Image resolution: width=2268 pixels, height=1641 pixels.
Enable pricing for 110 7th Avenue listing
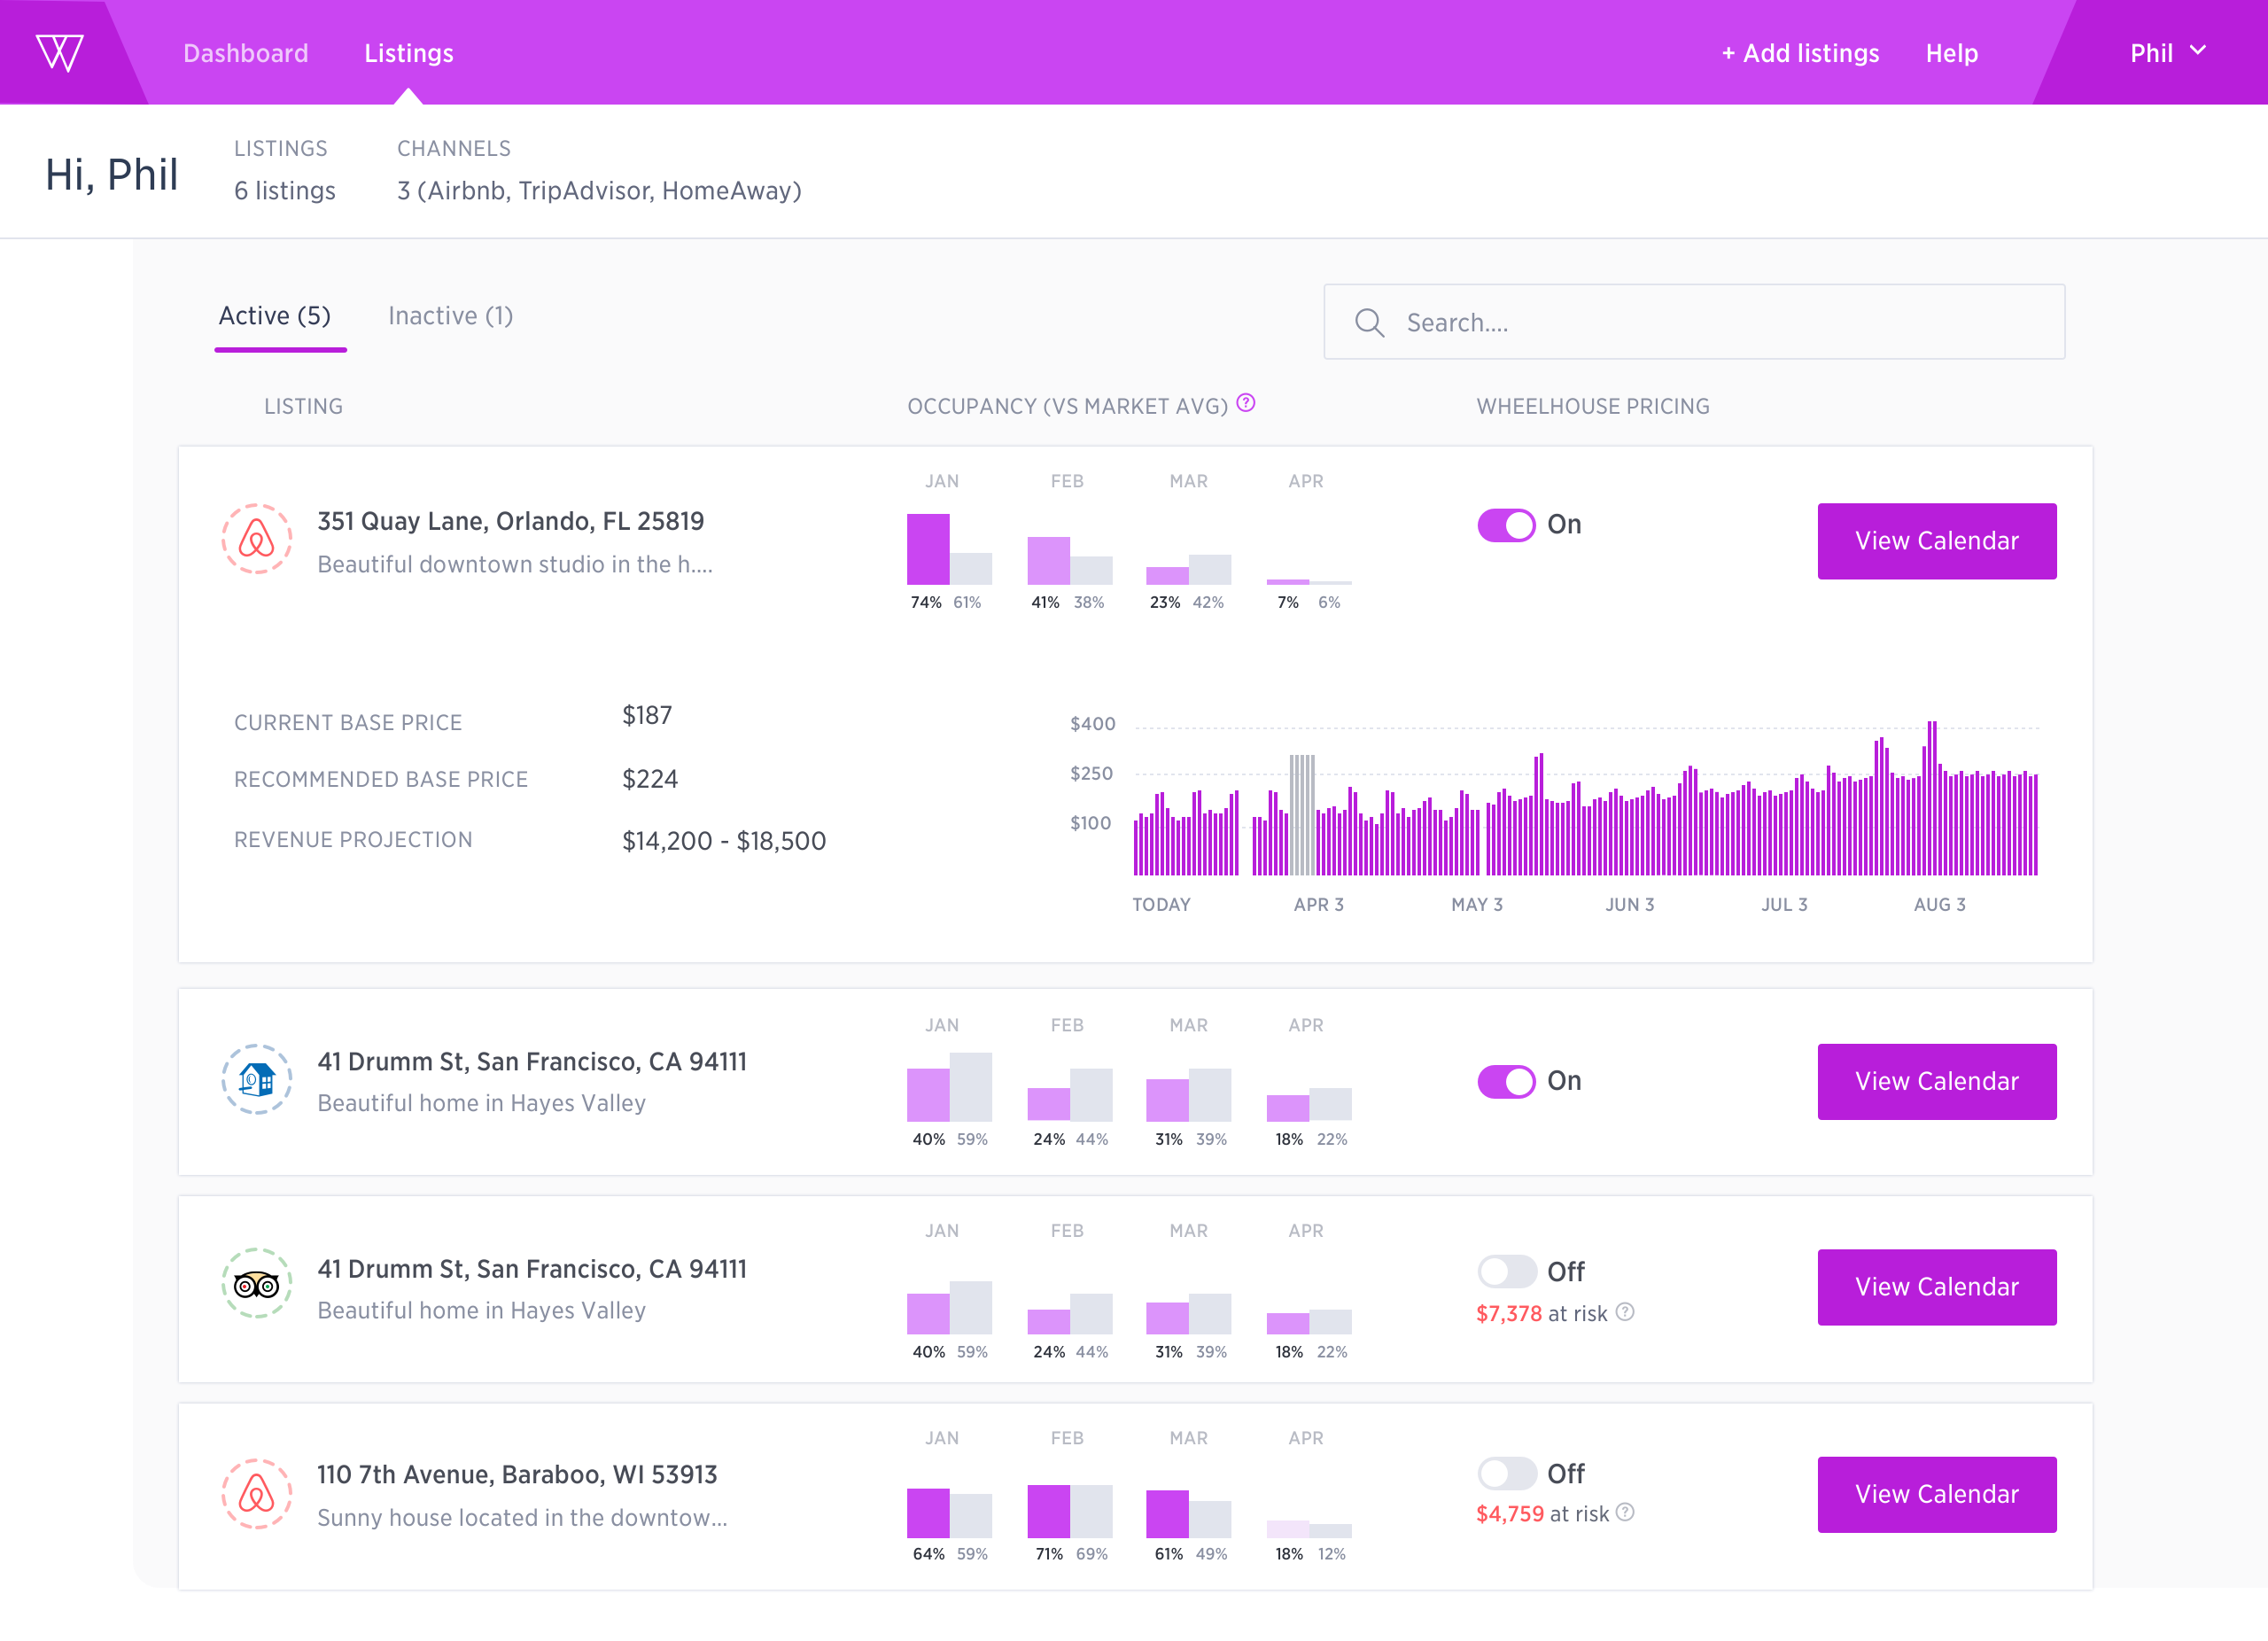pos(1506,1473)
